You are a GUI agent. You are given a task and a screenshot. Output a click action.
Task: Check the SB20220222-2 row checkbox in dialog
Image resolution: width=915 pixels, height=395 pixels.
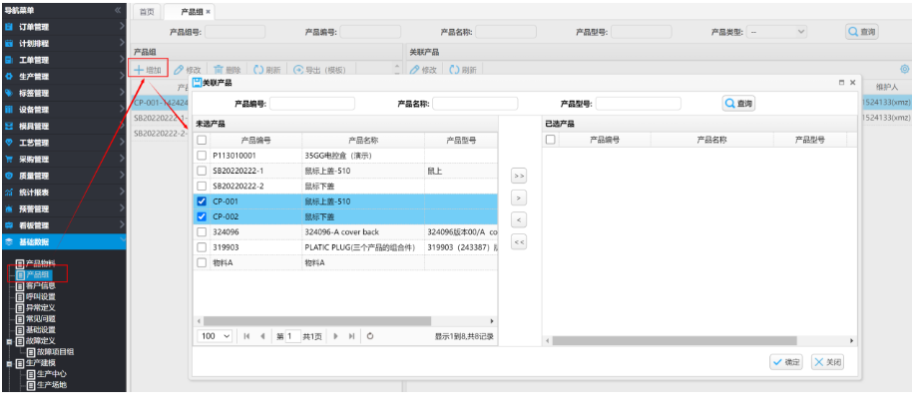[201, 186]
